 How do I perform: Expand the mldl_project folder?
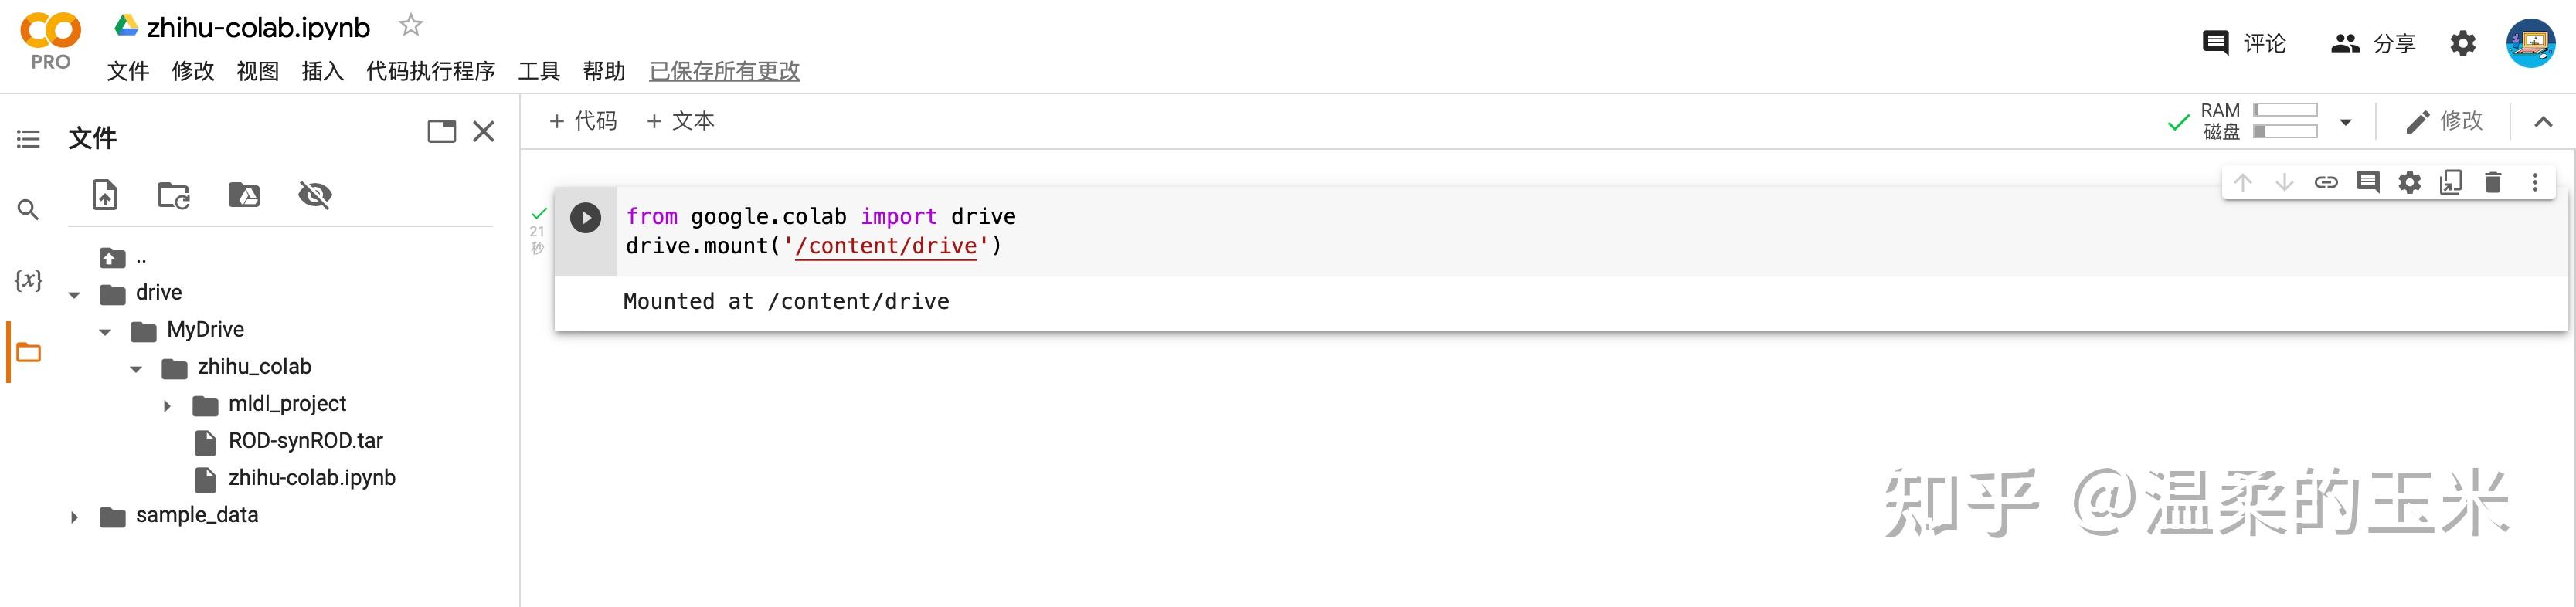(167, 406)
